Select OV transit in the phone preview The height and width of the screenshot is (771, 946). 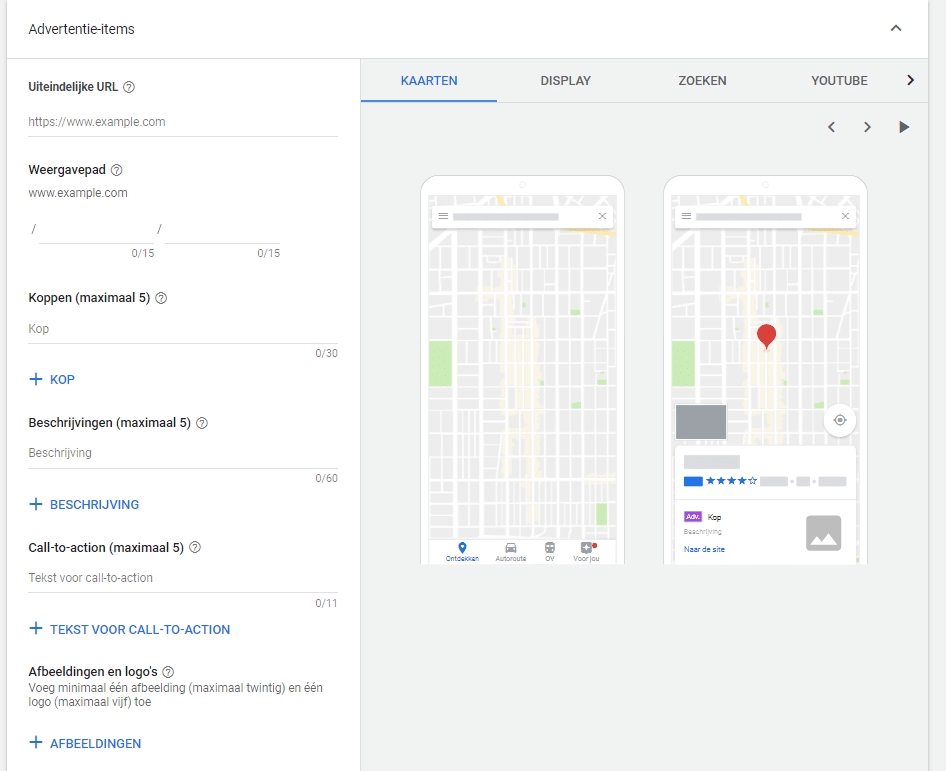pos(550,552)
